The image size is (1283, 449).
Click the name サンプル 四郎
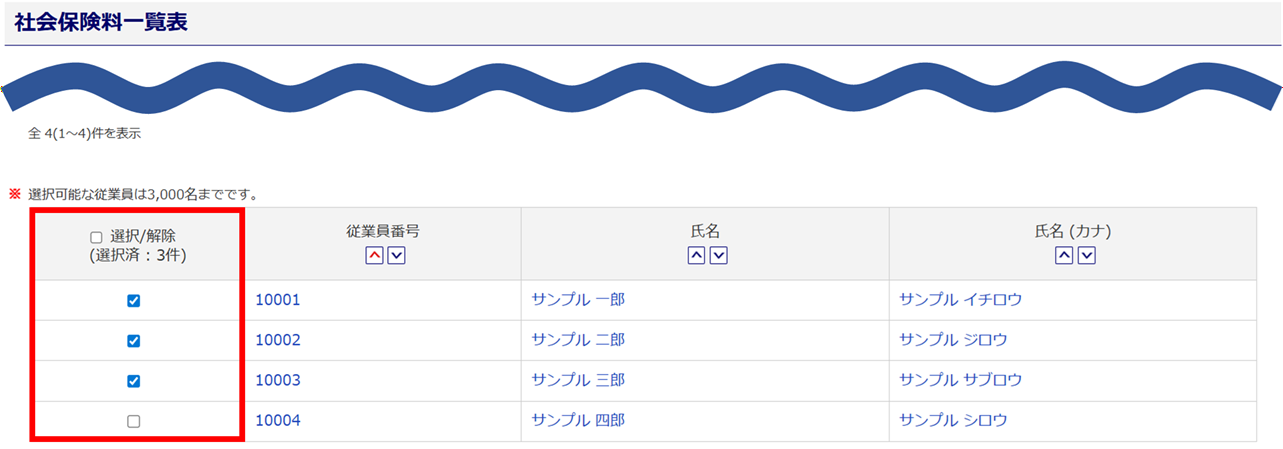tap(578, 421)
